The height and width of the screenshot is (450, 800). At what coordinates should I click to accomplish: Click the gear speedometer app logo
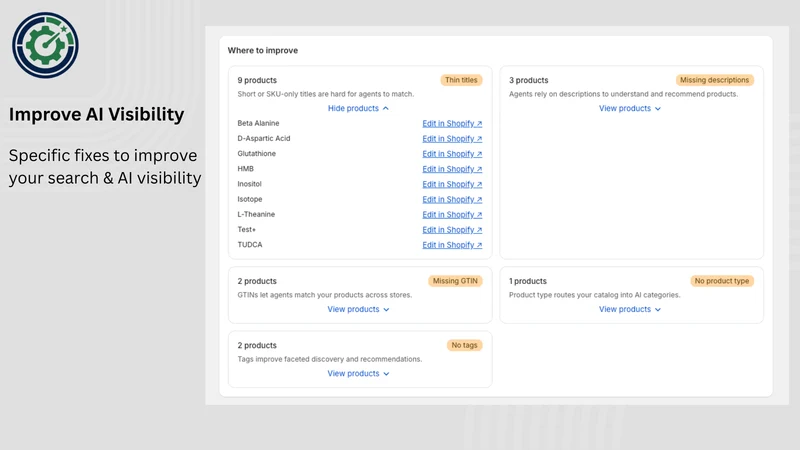pos(45,45)
